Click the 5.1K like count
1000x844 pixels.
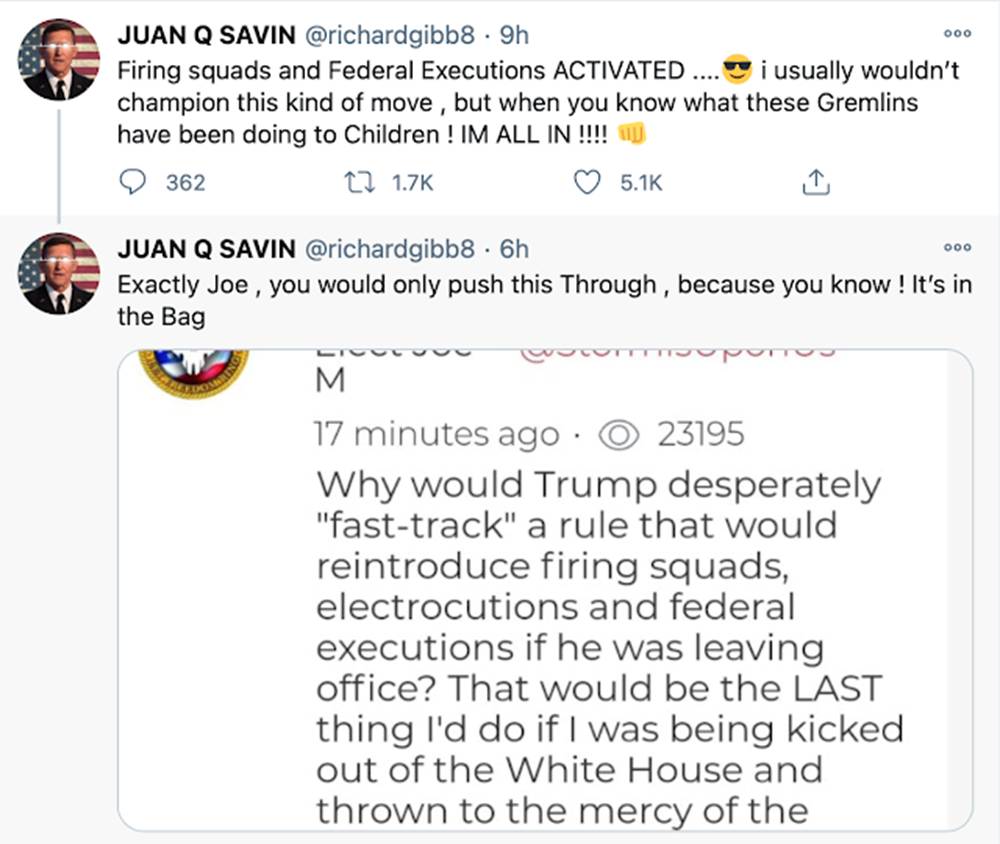click(641, 182)
